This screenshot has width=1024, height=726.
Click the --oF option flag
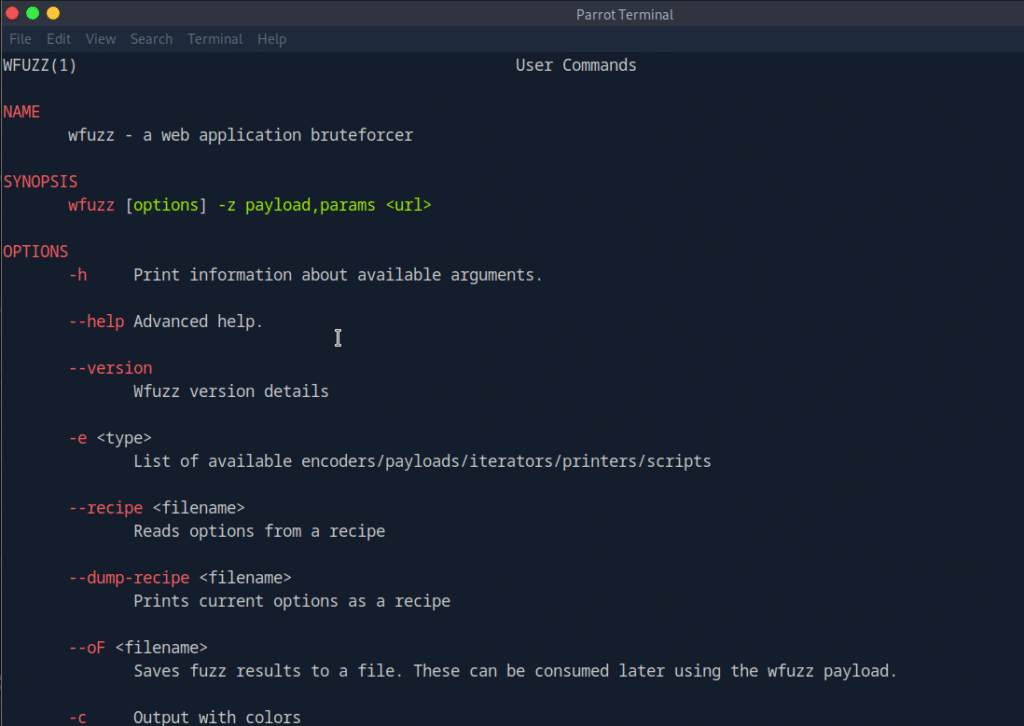[x=87, y=647]
